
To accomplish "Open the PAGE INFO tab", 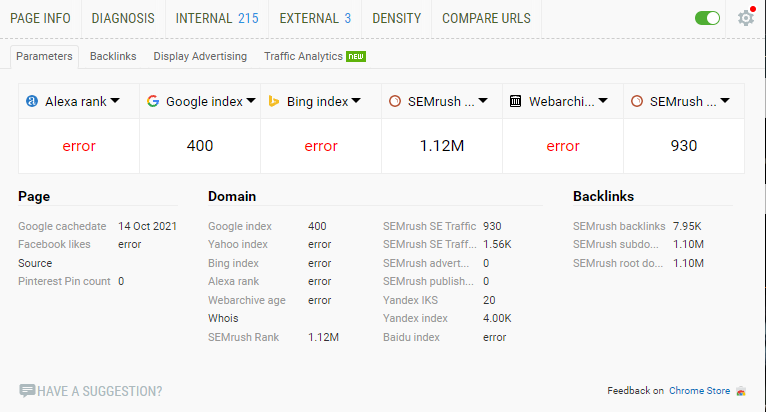I will click(41, 19).
